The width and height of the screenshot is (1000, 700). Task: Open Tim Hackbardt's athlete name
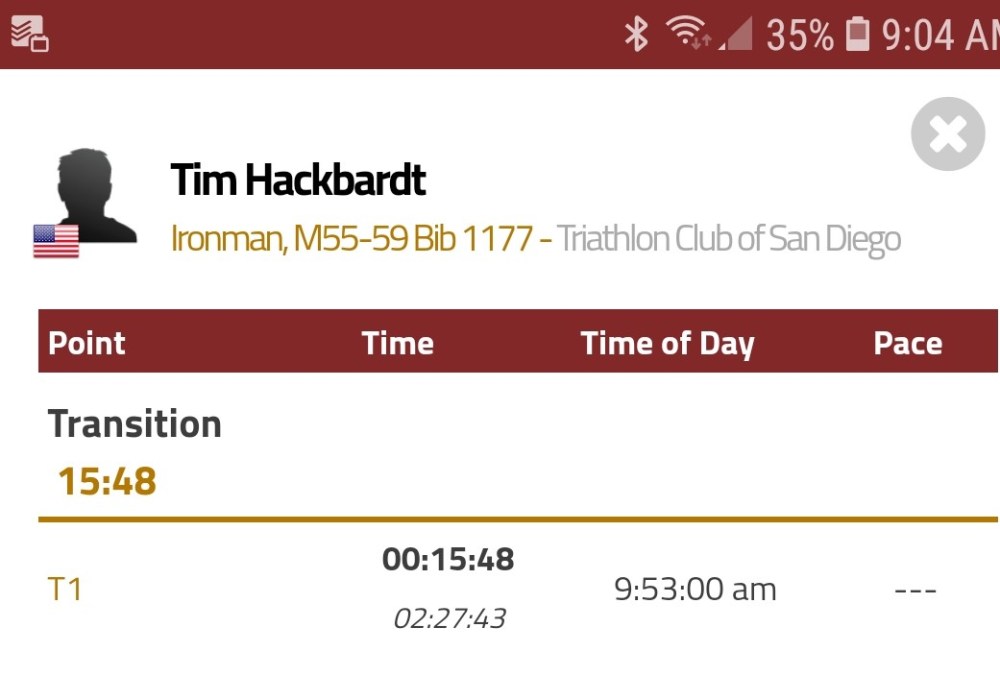pos(297,180)
